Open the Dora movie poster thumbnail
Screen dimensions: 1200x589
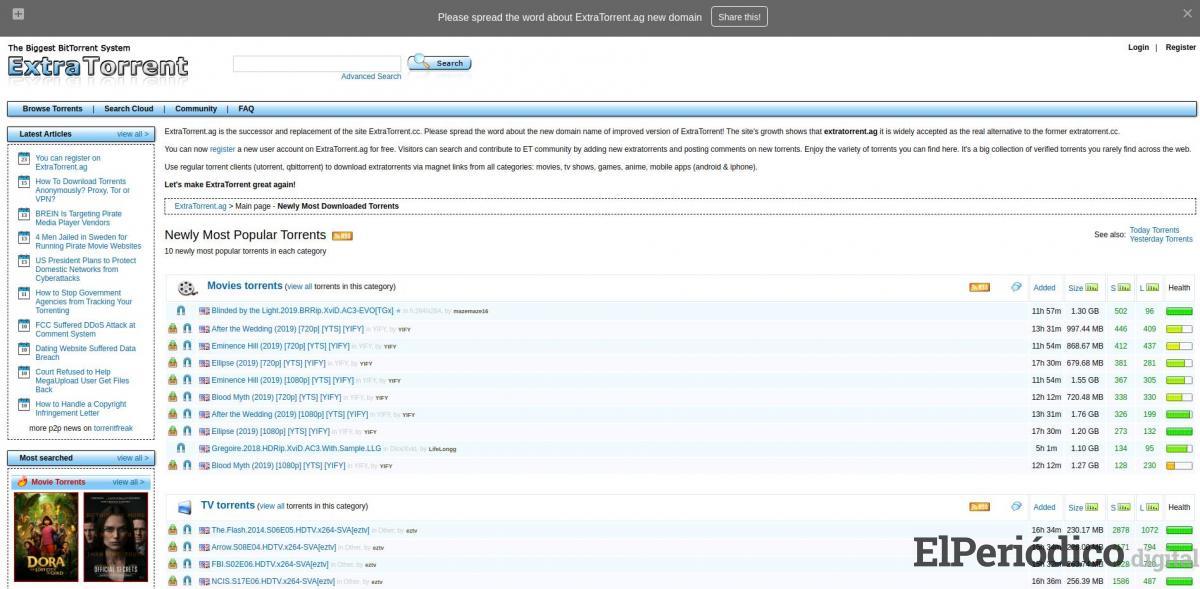pos(46,537)
